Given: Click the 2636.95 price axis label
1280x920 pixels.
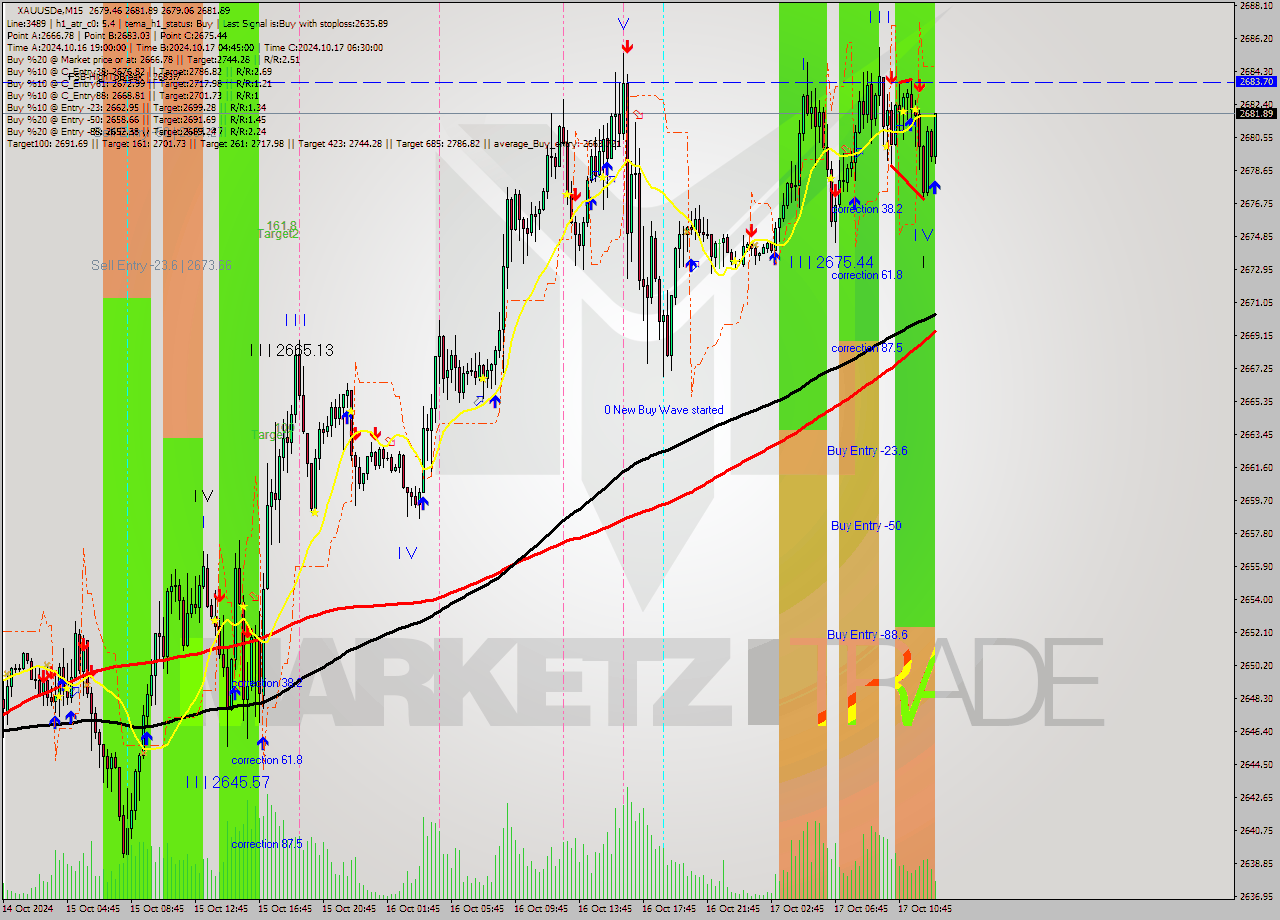Looking at the screenshot, I should (x=1256, y=896).
